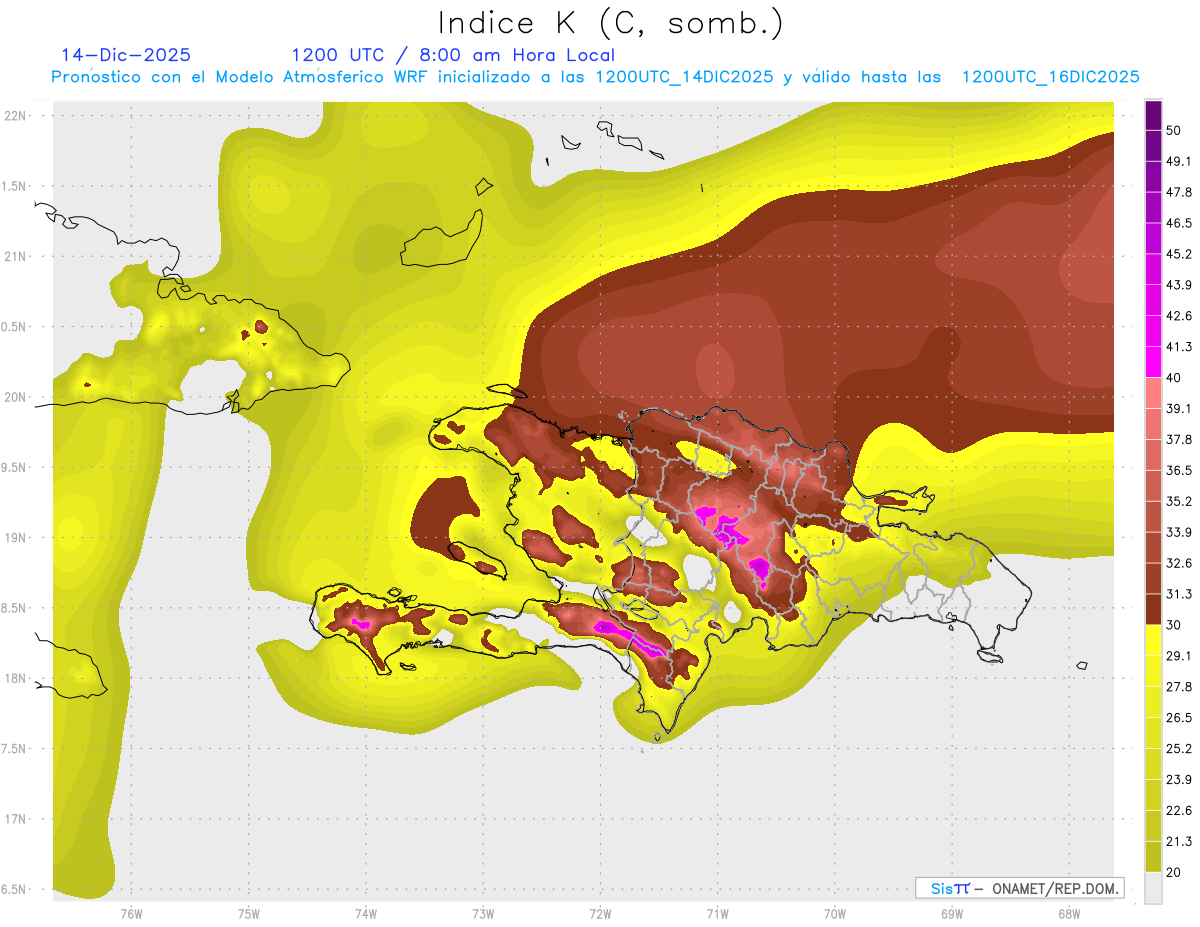Click the legend value "41.3"
The width and height of the screenshot is (1200, 927).
coord(1179,347)
